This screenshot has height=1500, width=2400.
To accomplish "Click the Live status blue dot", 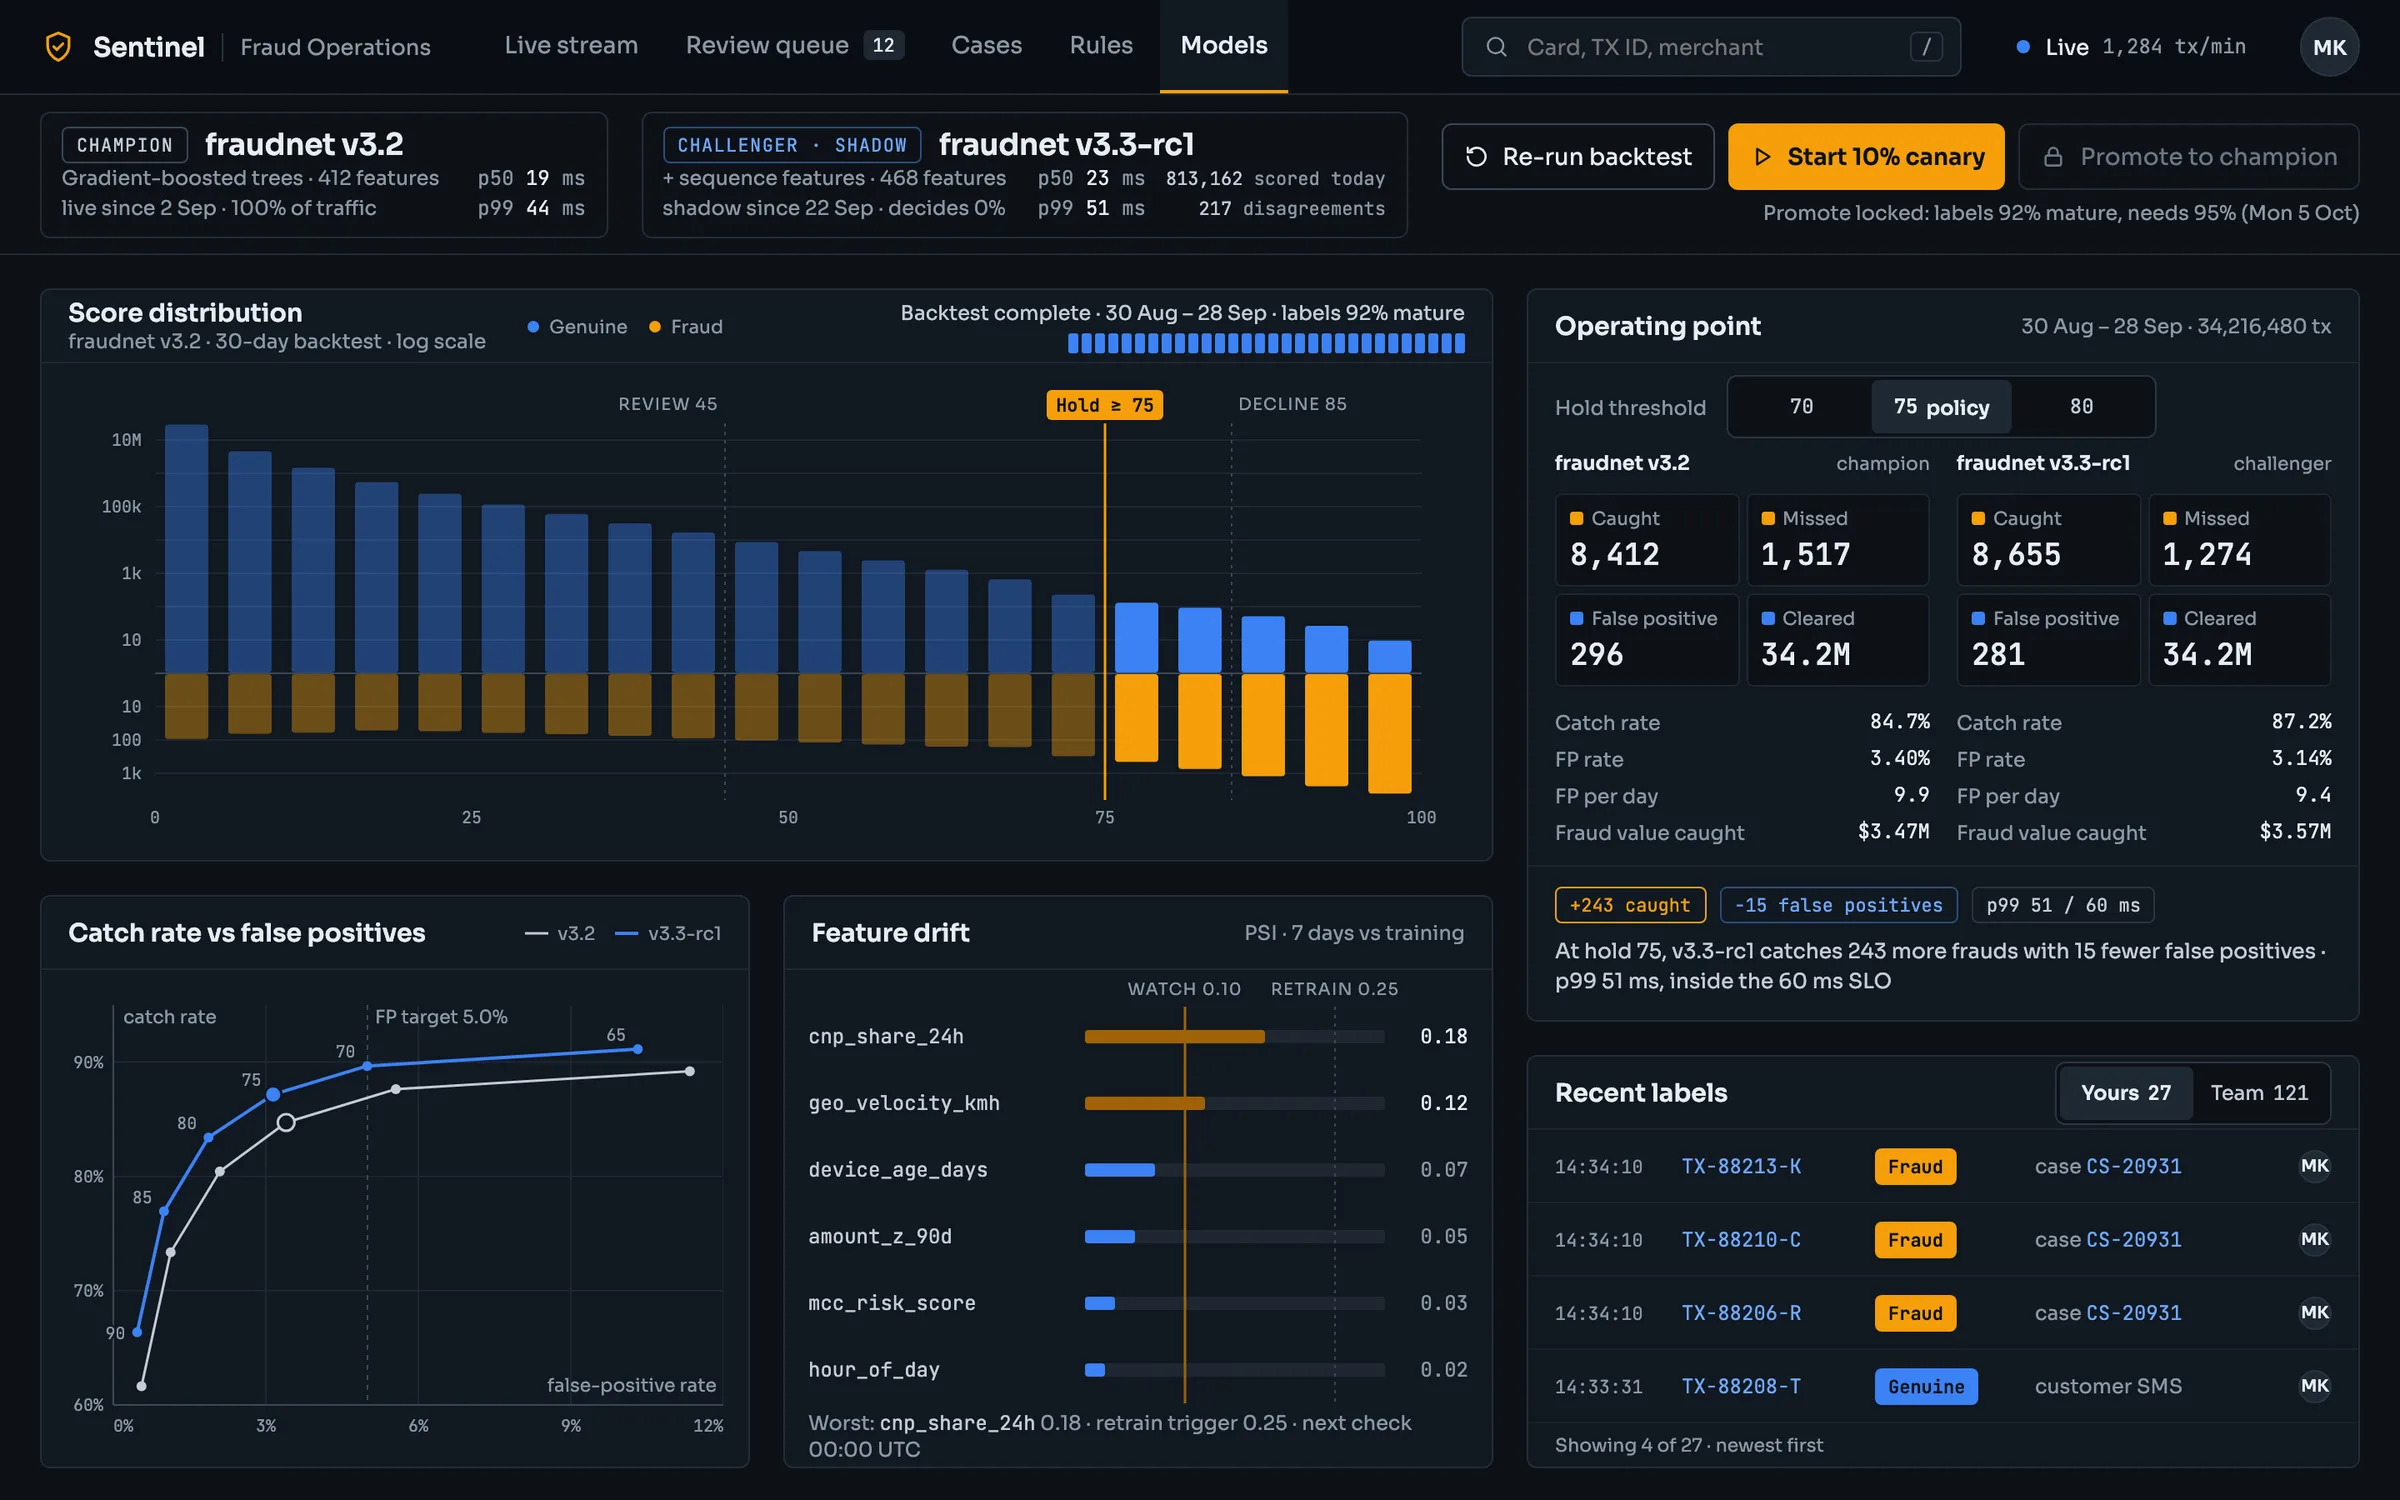I will [x=2023, y=47].
